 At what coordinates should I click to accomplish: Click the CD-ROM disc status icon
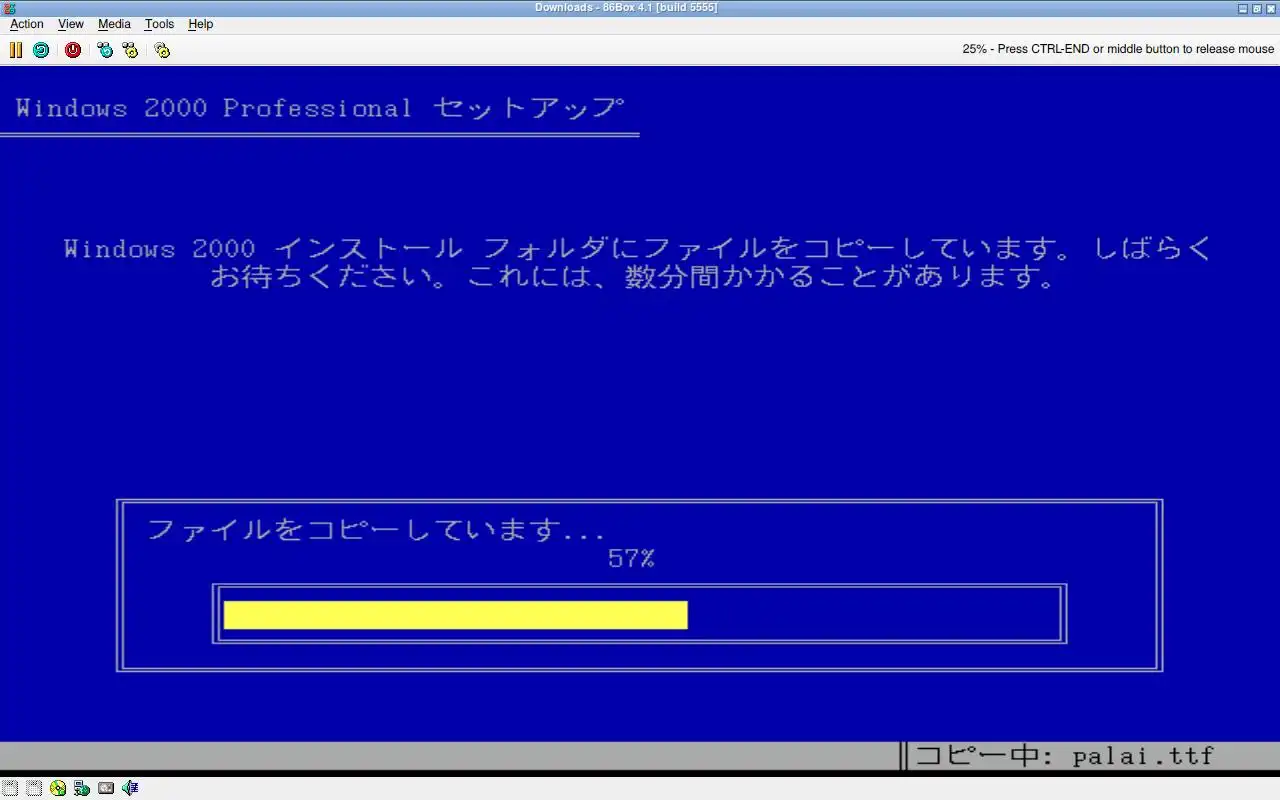click(58, 788)
